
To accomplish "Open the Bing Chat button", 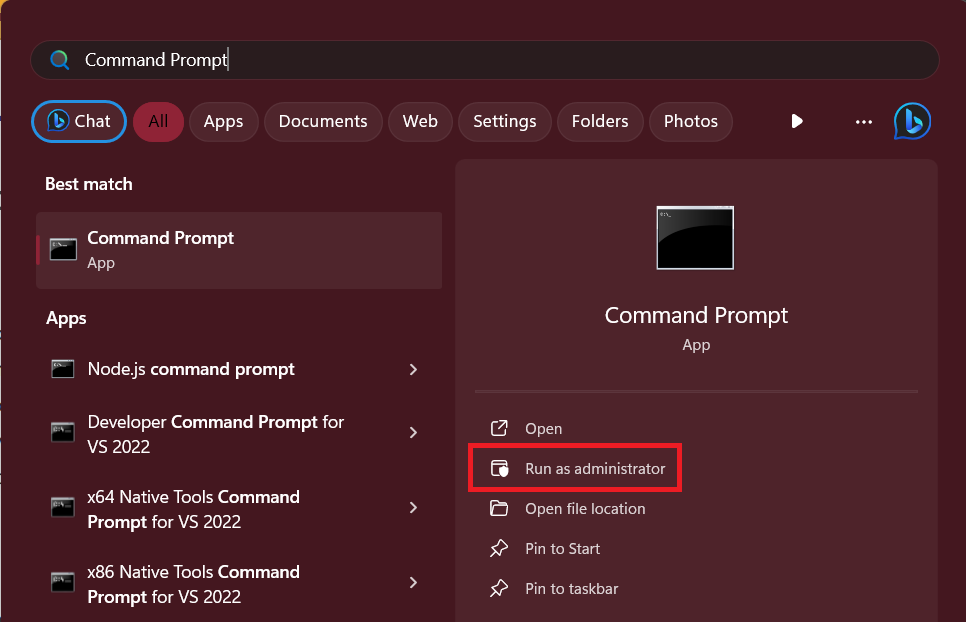I will coord(79,121).
